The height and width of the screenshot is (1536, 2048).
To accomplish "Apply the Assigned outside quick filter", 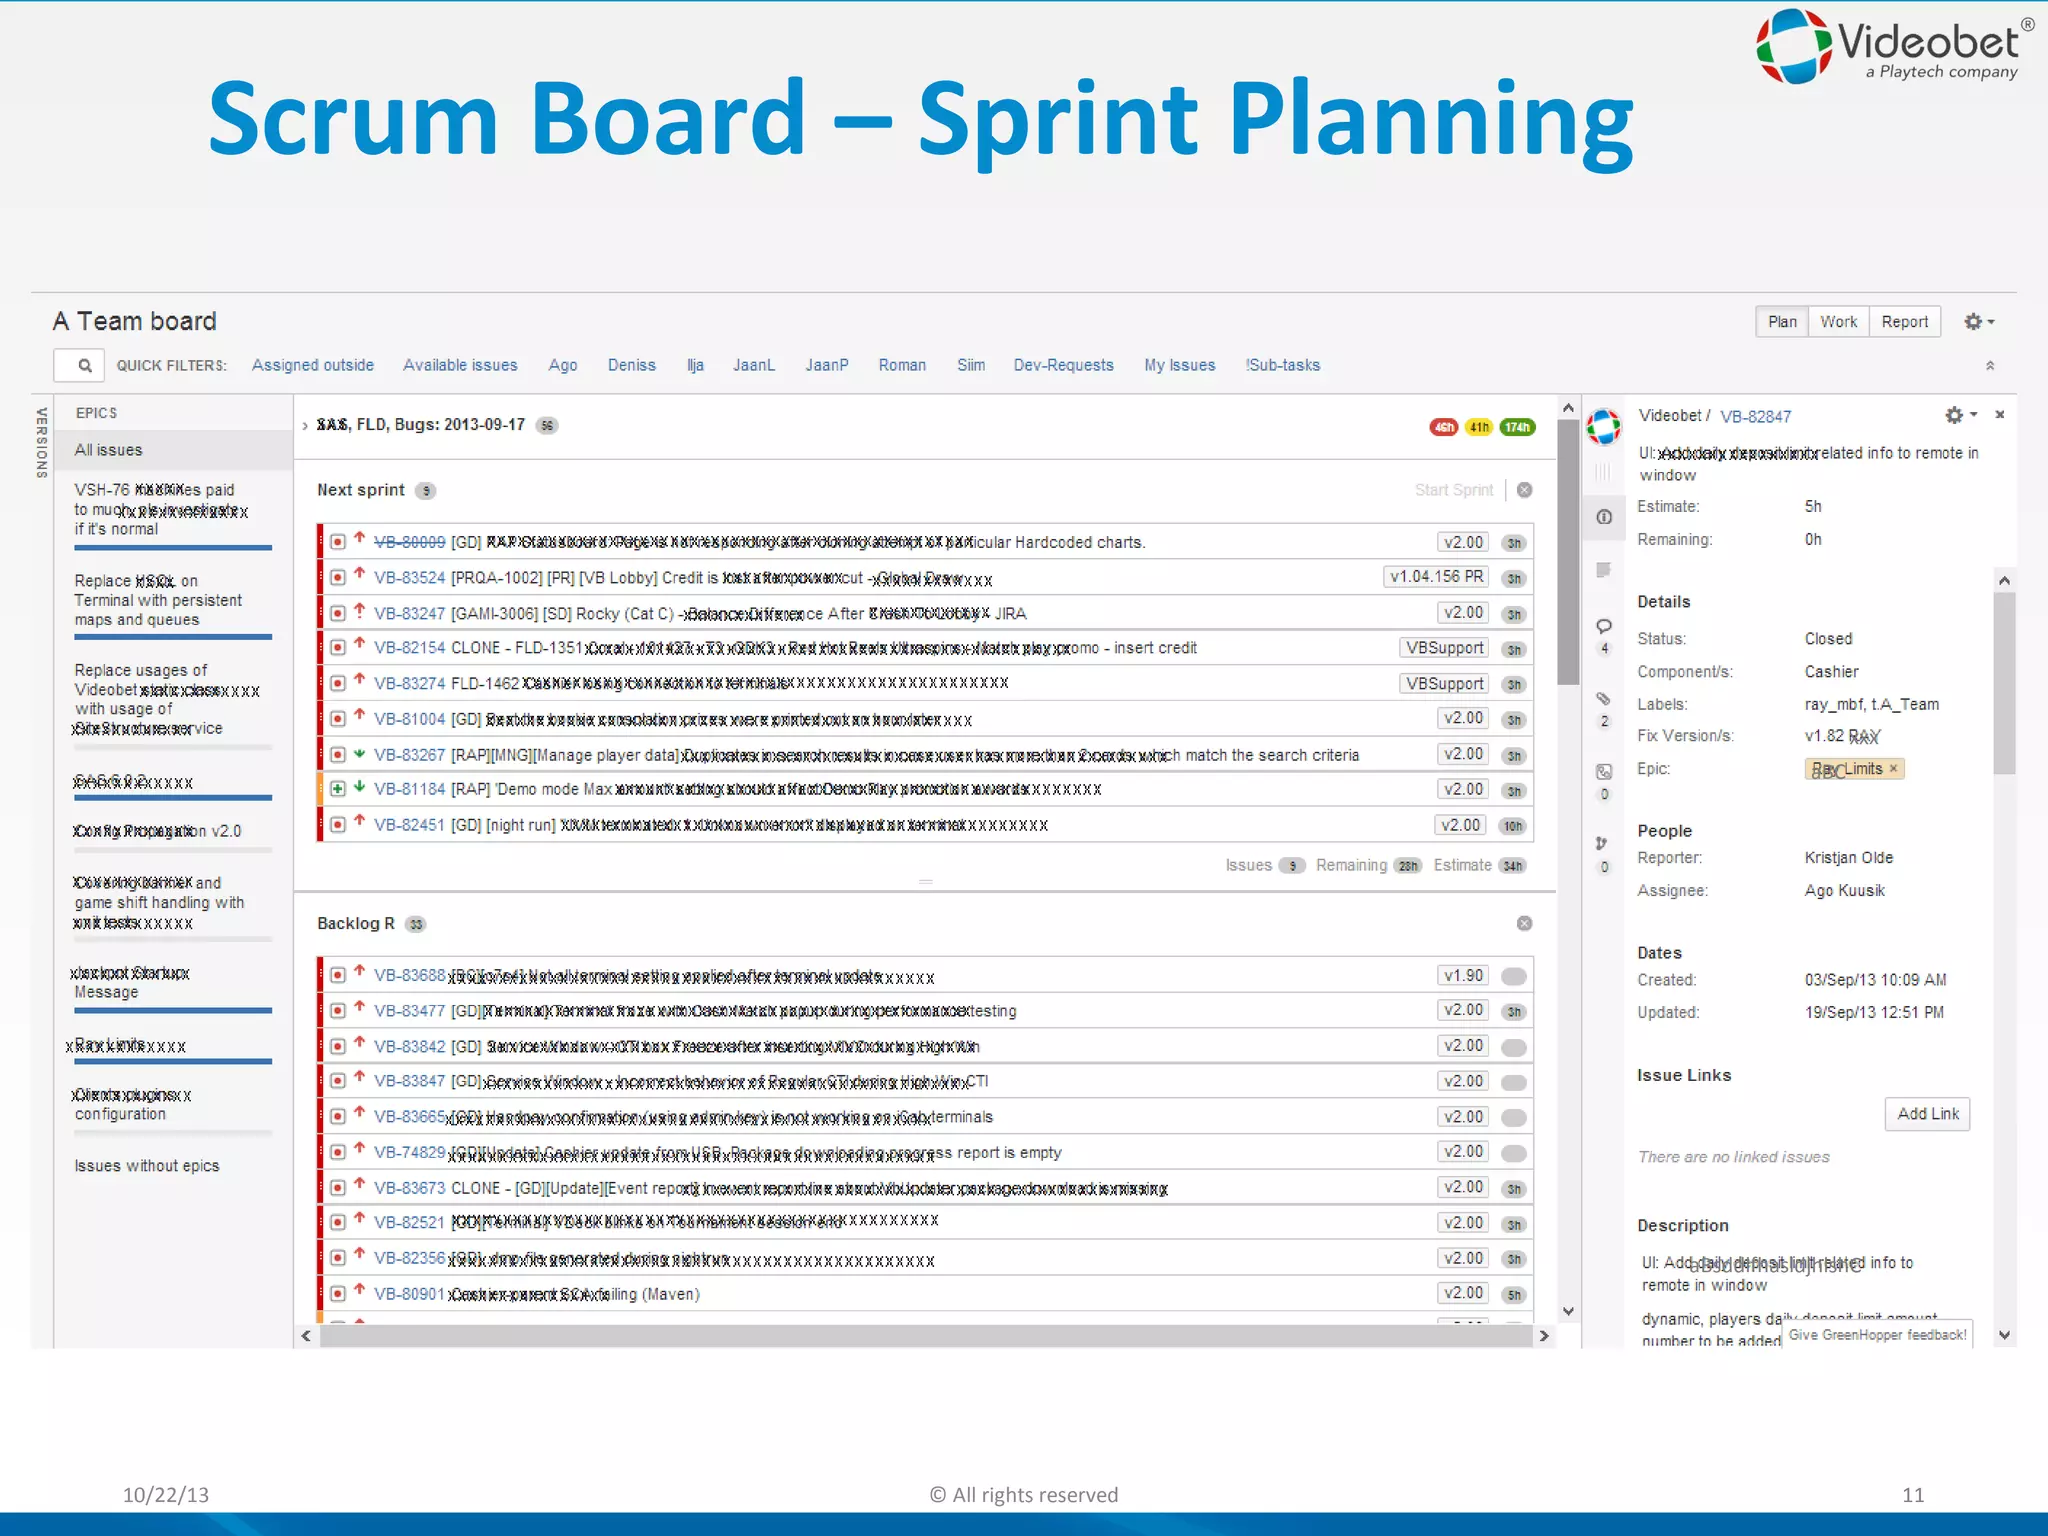I will [x=313, y=366].
